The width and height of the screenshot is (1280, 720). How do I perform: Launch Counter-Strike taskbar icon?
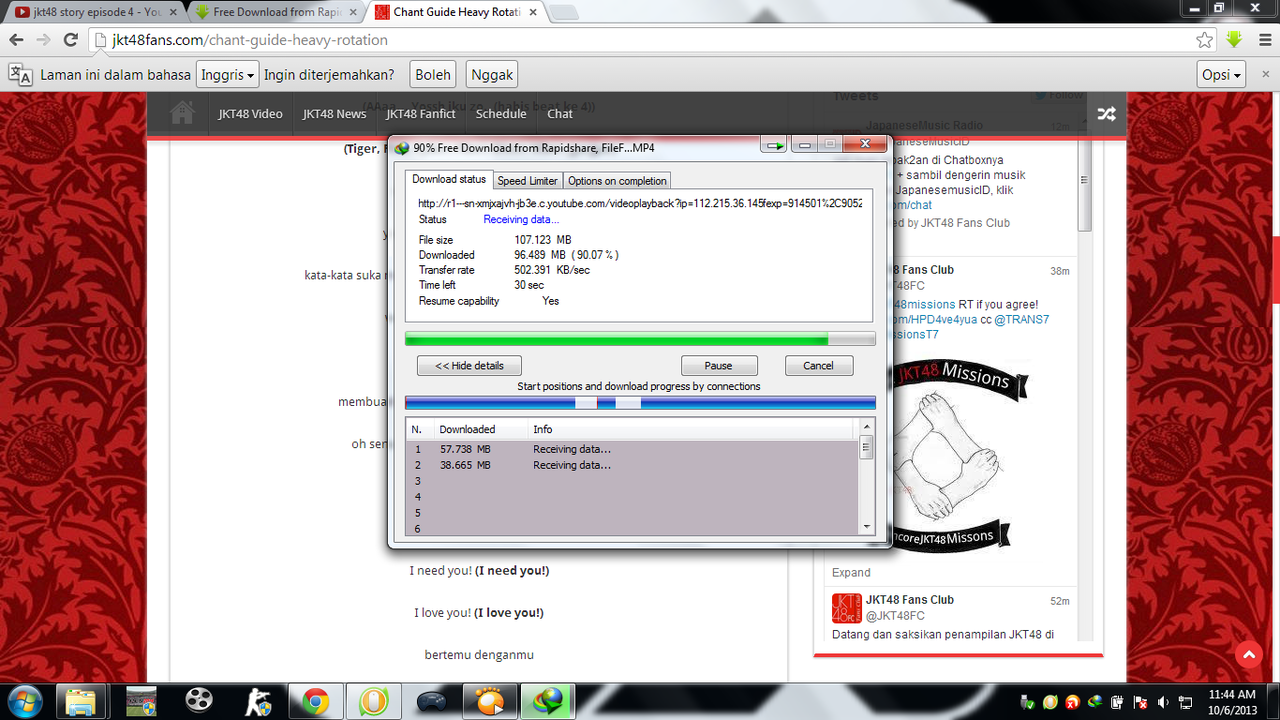point(257,701)
